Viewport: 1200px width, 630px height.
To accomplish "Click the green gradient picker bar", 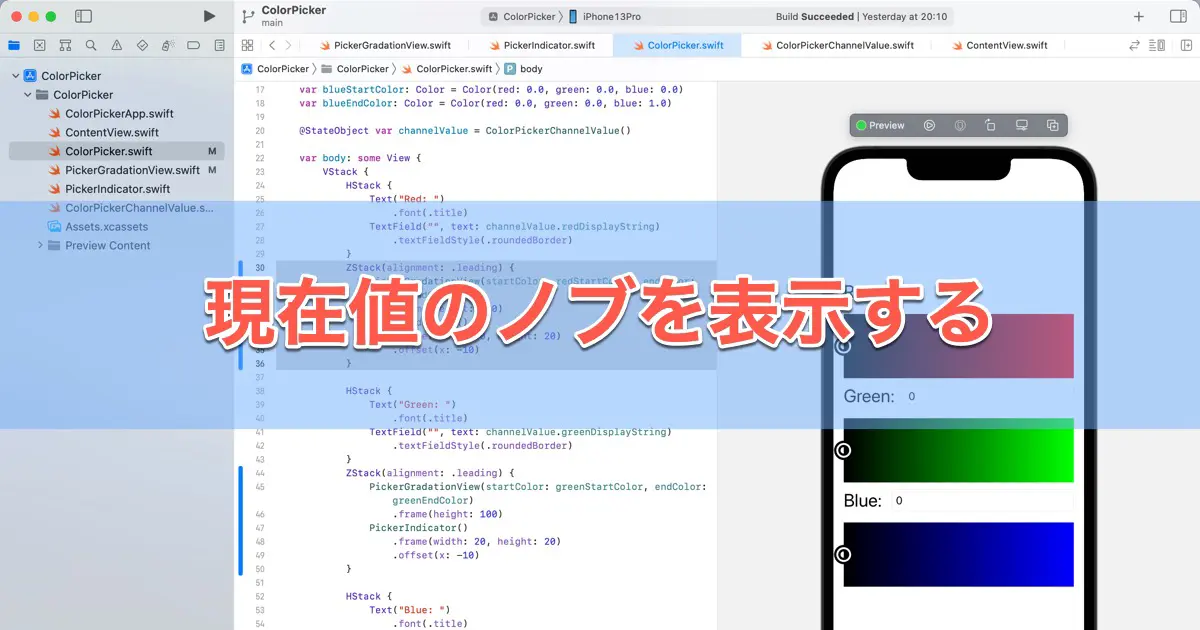I will (958, 450).
